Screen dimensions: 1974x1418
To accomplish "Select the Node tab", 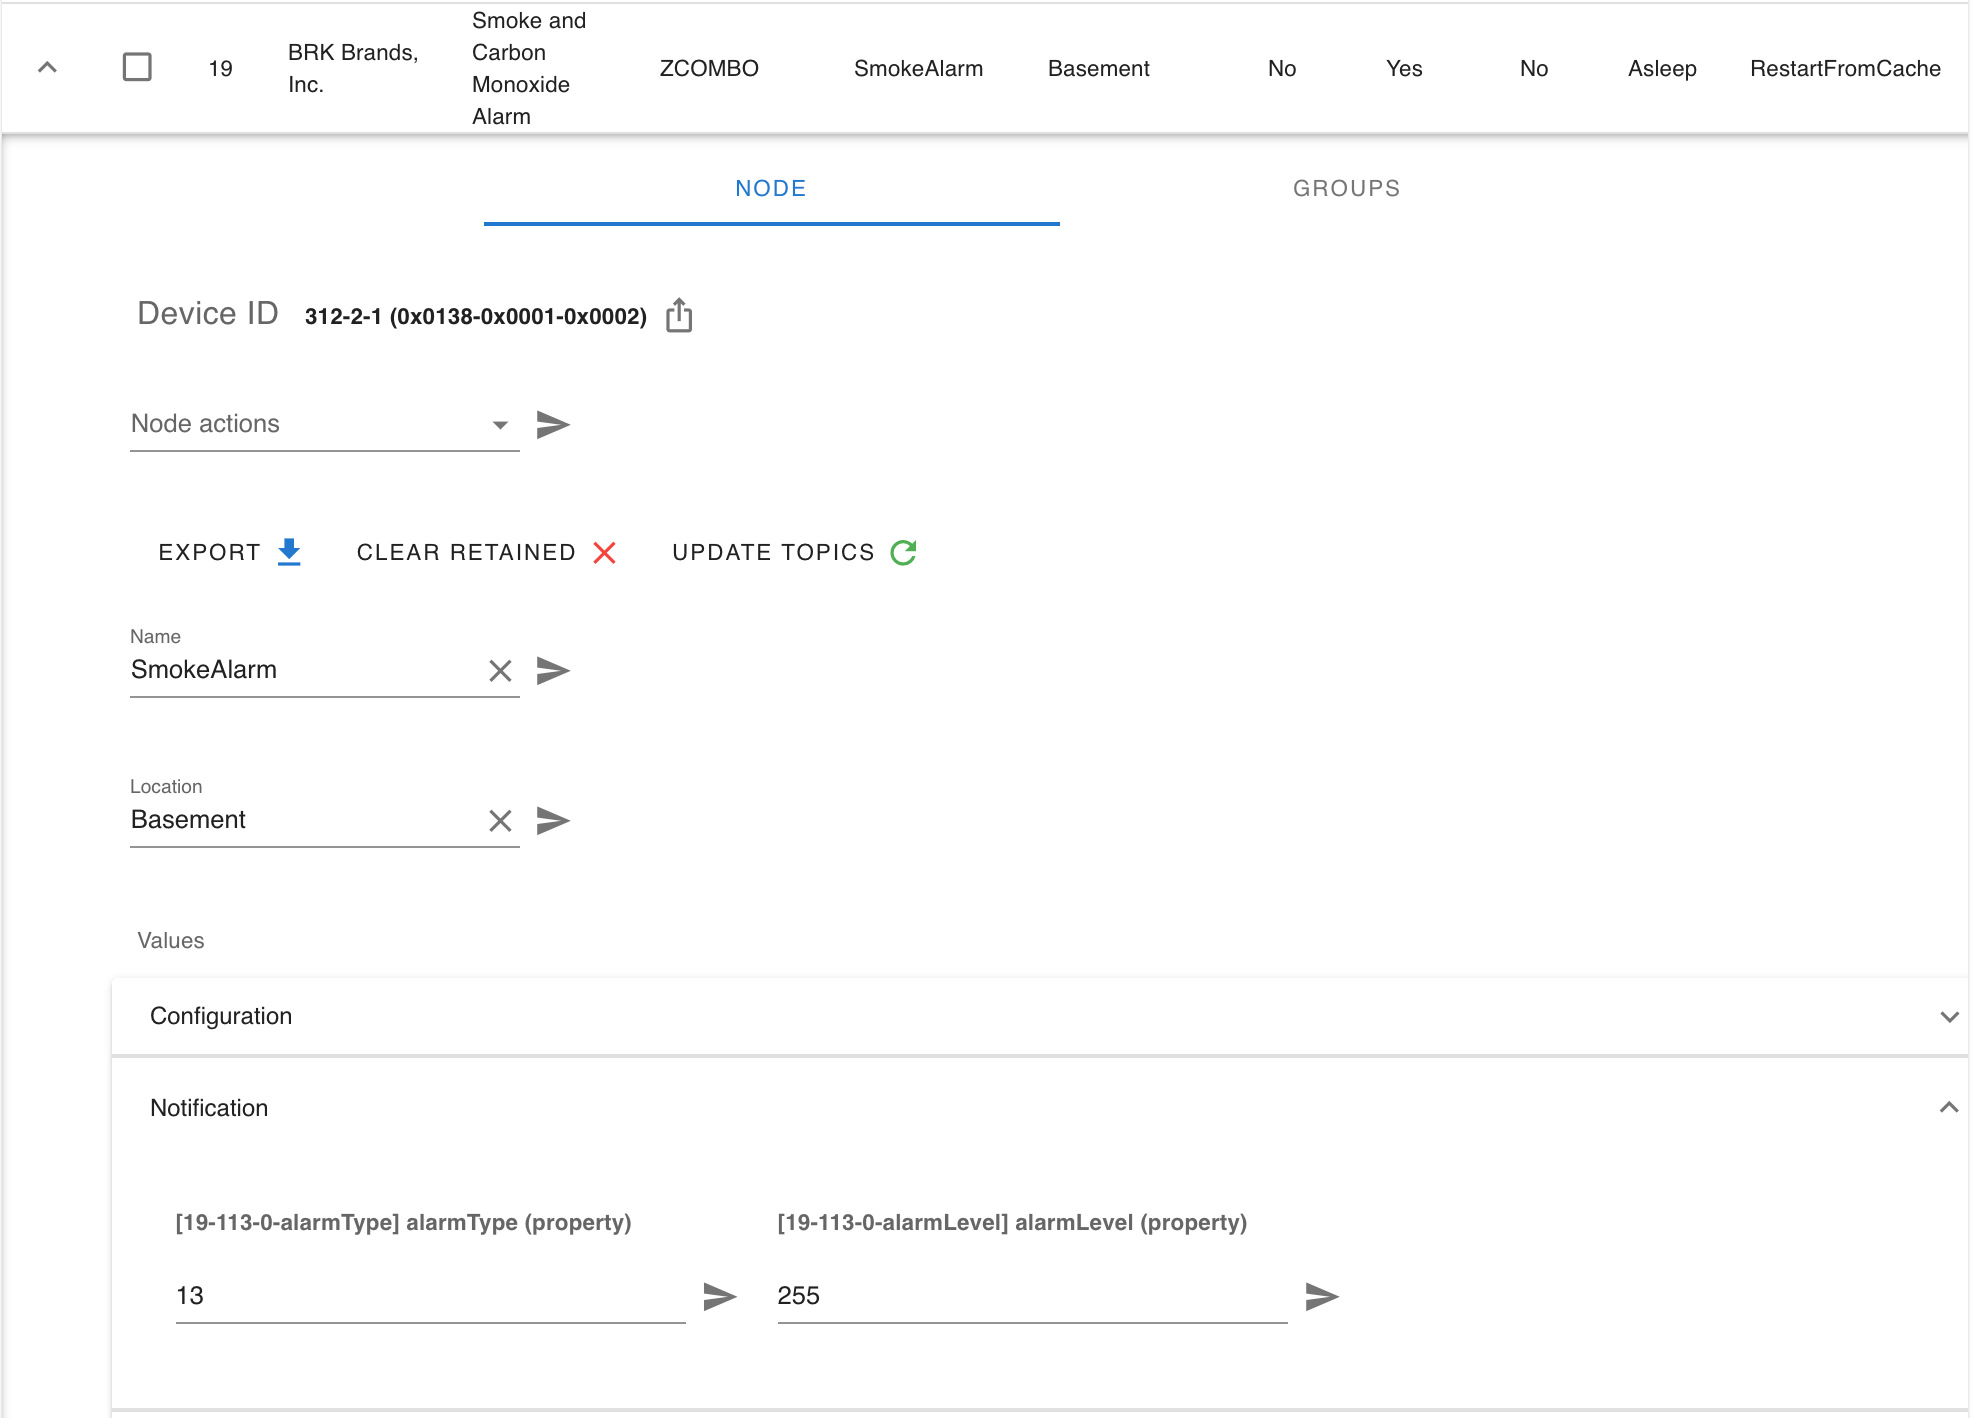I will [x=770, y=188].
